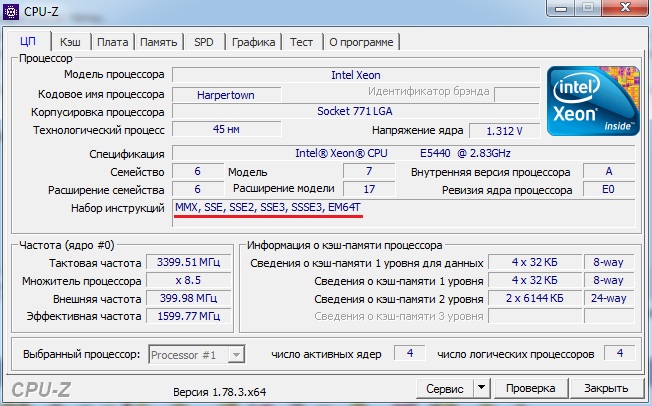Click the extended model value 17
The height and width of the screenshot is (406, 652).
click(369, 189)
